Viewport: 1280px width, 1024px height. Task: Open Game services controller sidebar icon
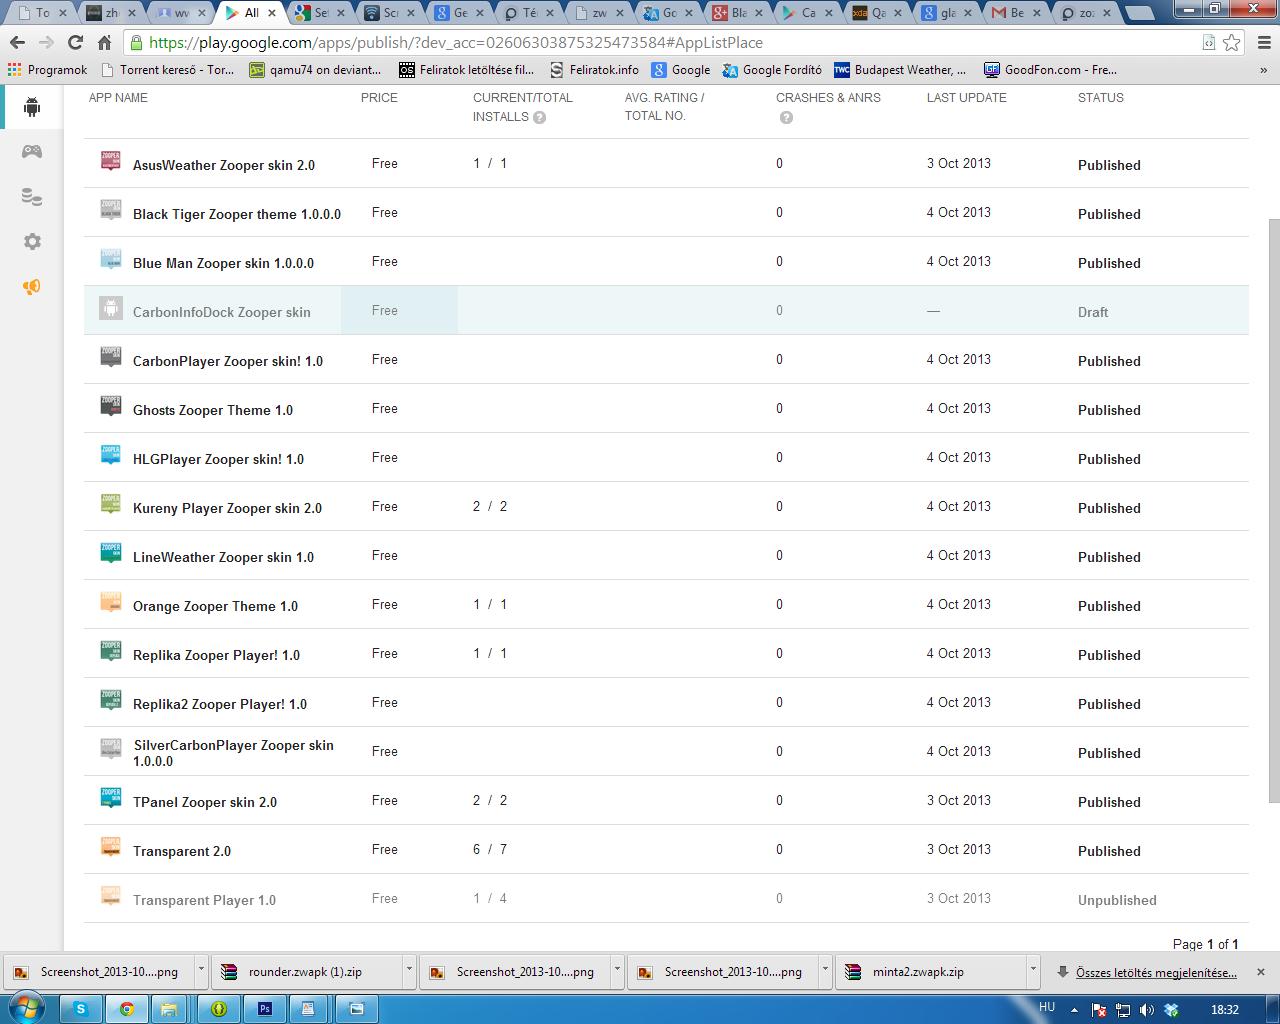tap(32, 151)
